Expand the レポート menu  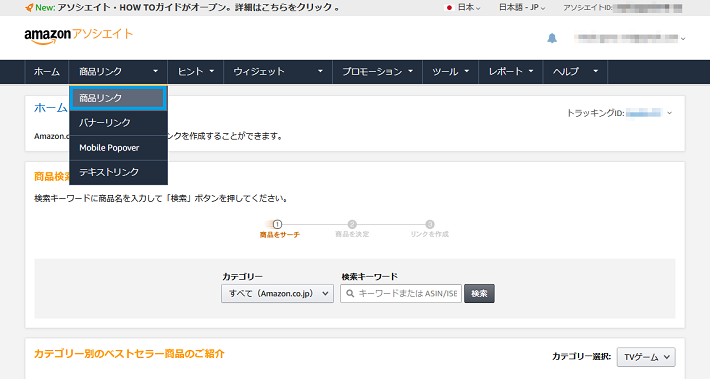click(511, 72)
